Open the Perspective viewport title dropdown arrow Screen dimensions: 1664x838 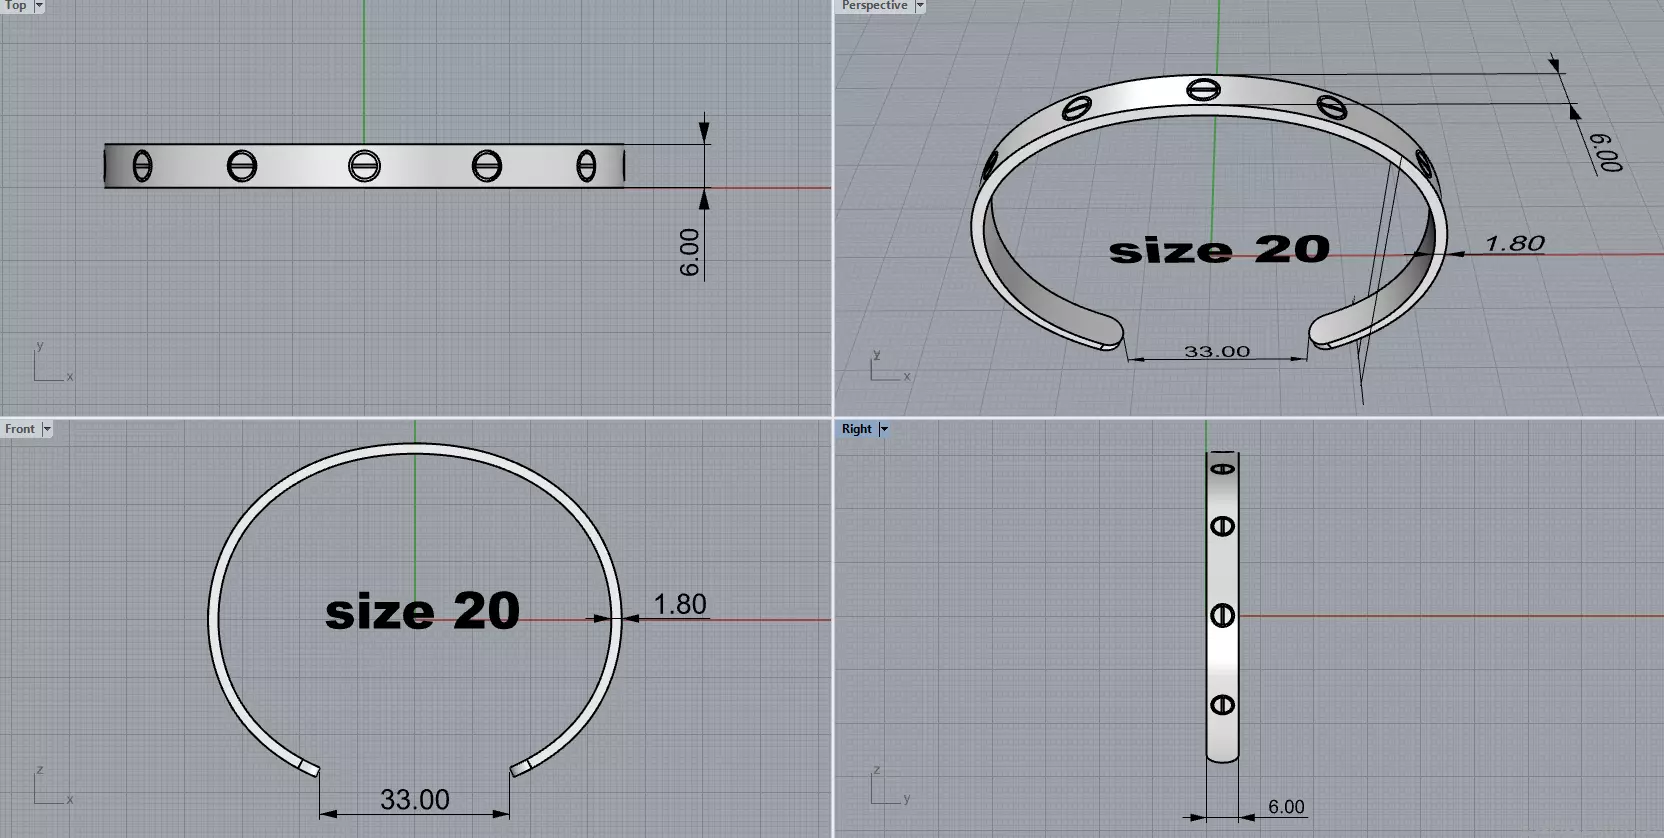(920, 6)
